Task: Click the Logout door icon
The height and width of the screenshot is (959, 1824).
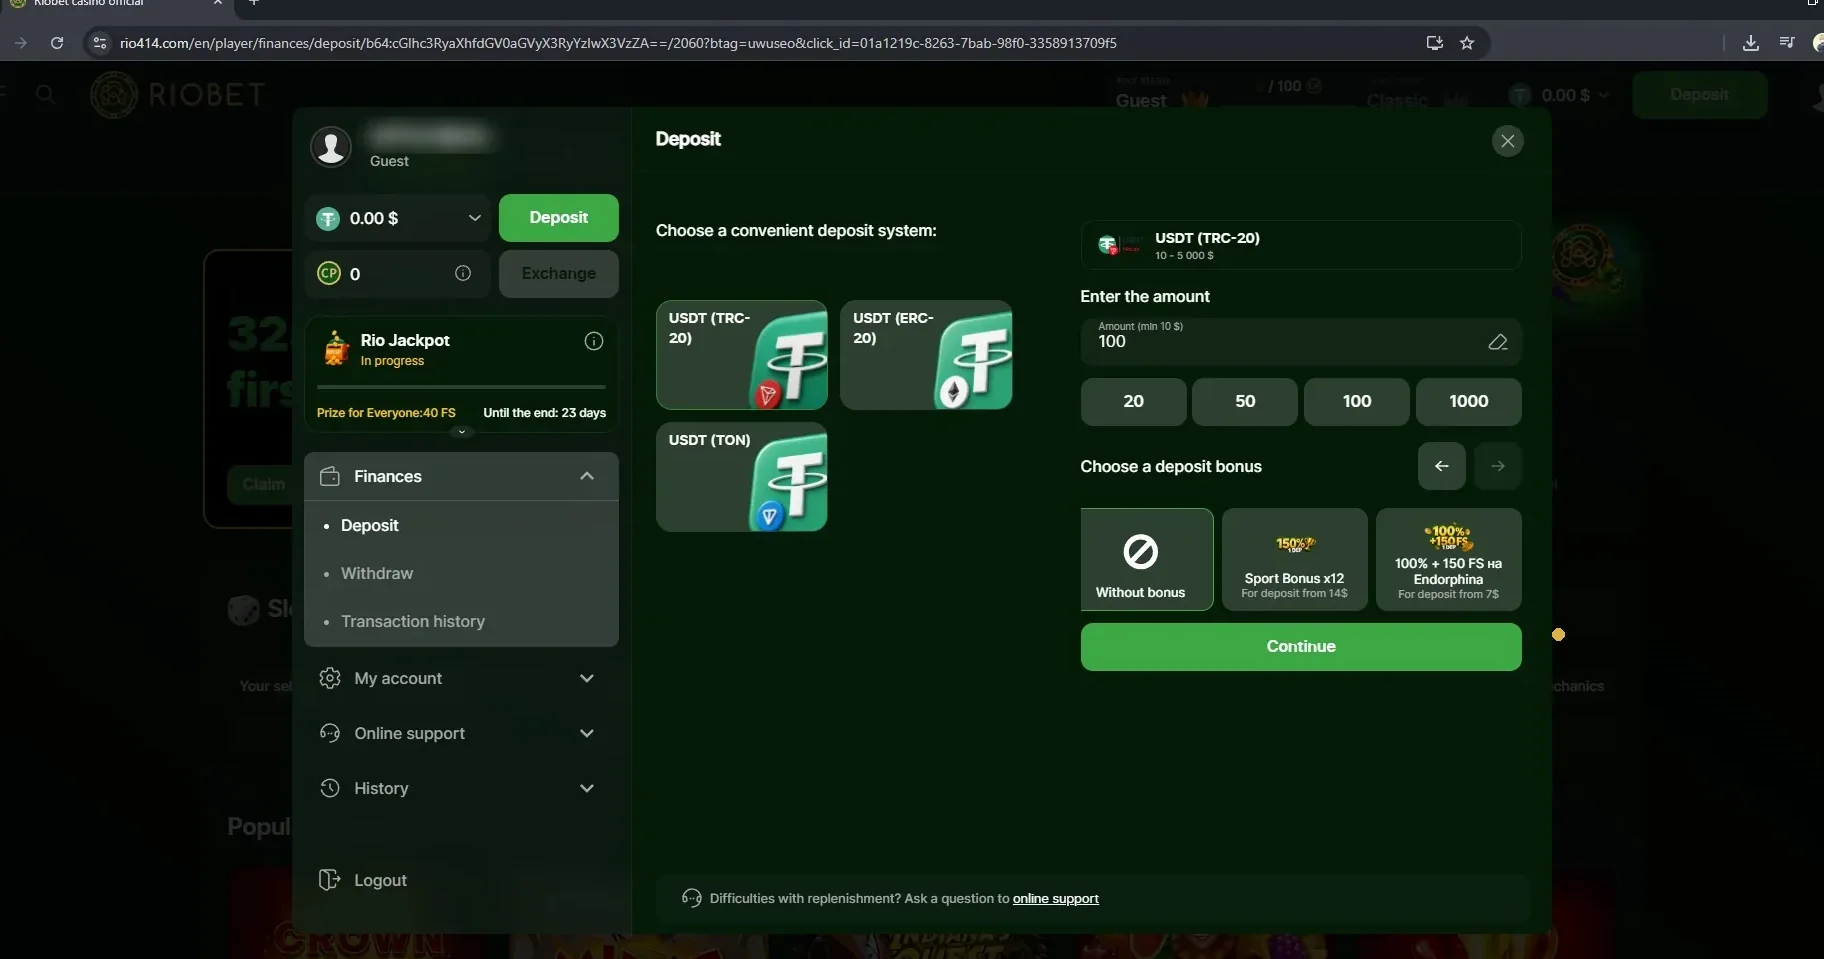Action: pos(329,880)
